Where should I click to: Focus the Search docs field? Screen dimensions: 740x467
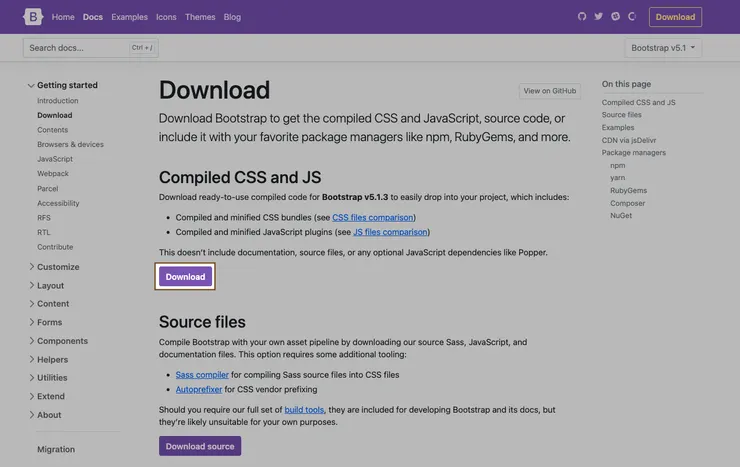(91, 48)
